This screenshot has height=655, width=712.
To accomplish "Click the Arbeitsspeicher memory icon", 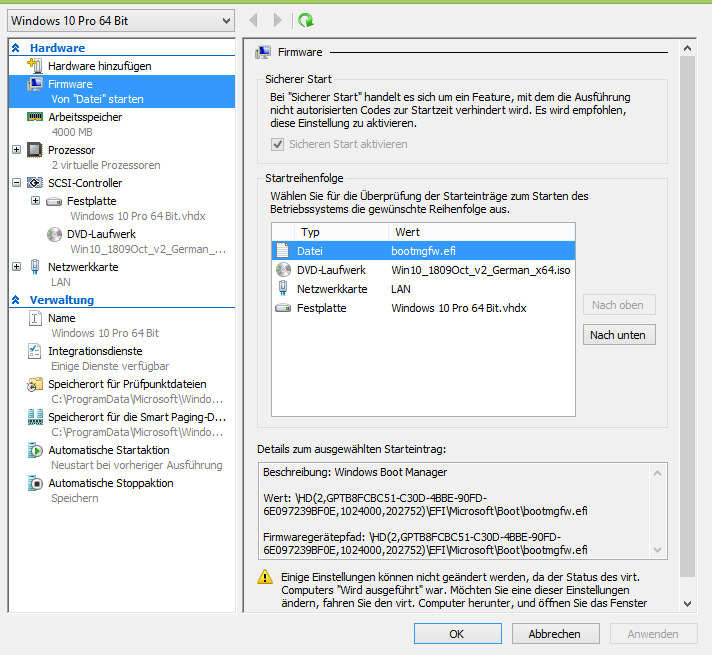I will point(35,117).
